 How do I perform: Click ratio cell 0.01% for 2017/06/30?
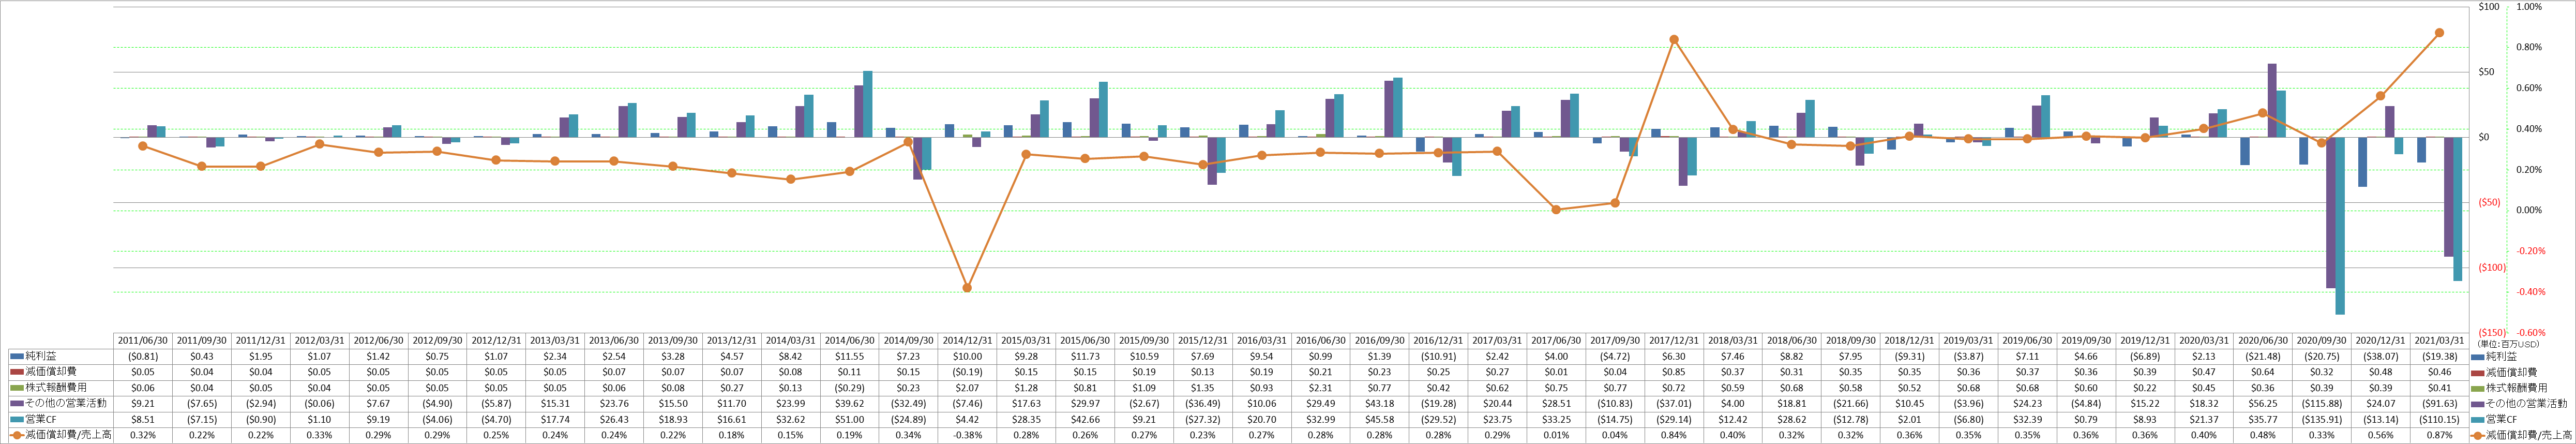(x=1556, y=435)
